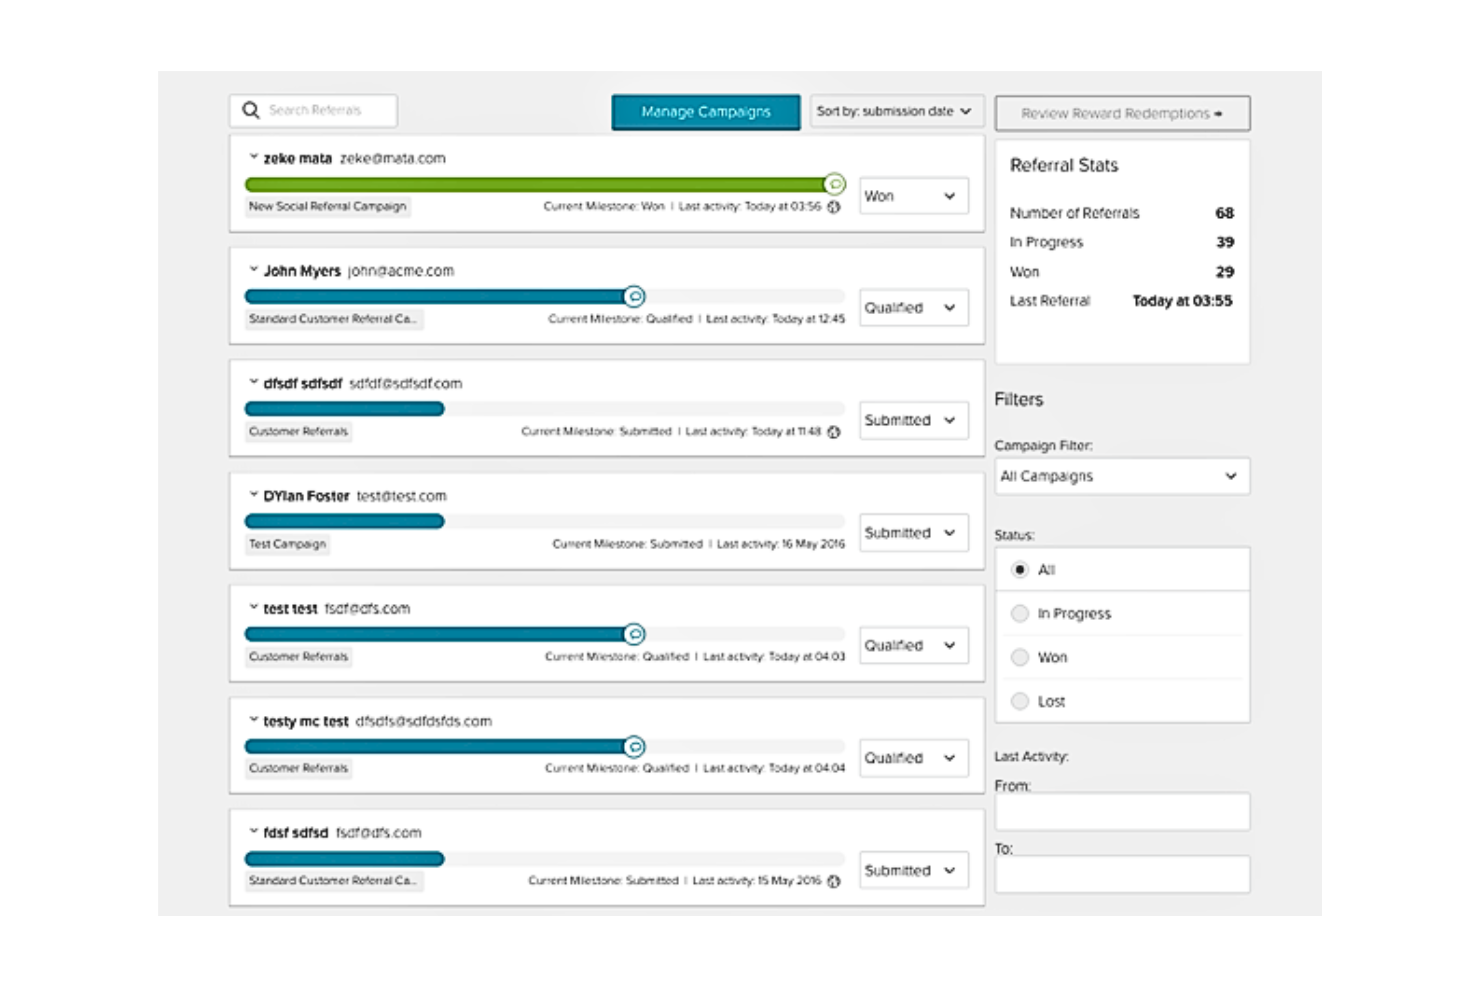Click activity icon on zeke mata row
1480x987 pixels.
tap(834, 207)
